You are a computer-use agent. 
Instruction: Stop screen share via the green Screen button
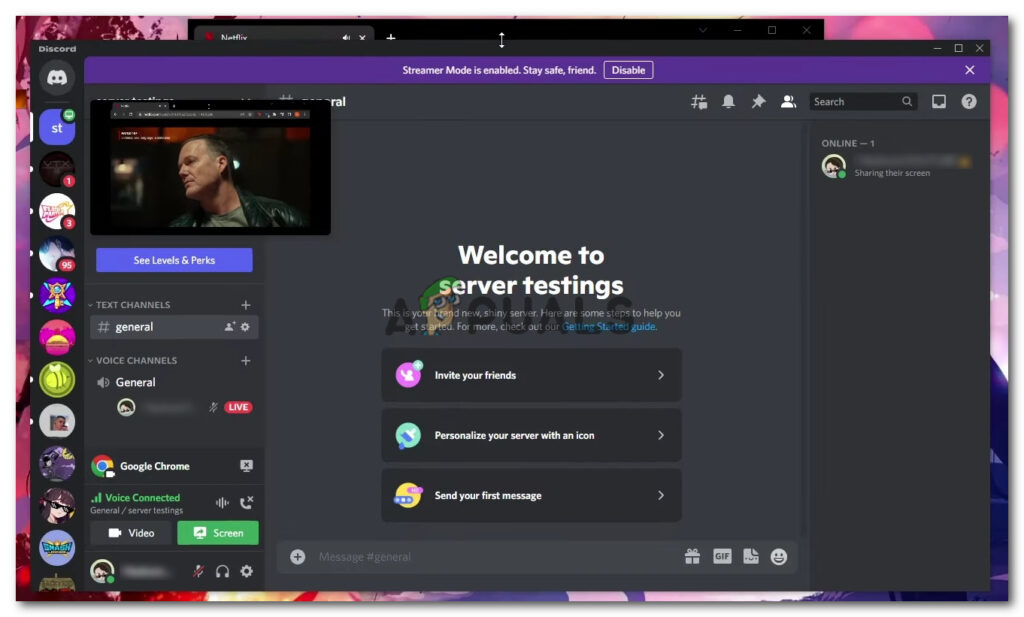(x=218, y=533)
